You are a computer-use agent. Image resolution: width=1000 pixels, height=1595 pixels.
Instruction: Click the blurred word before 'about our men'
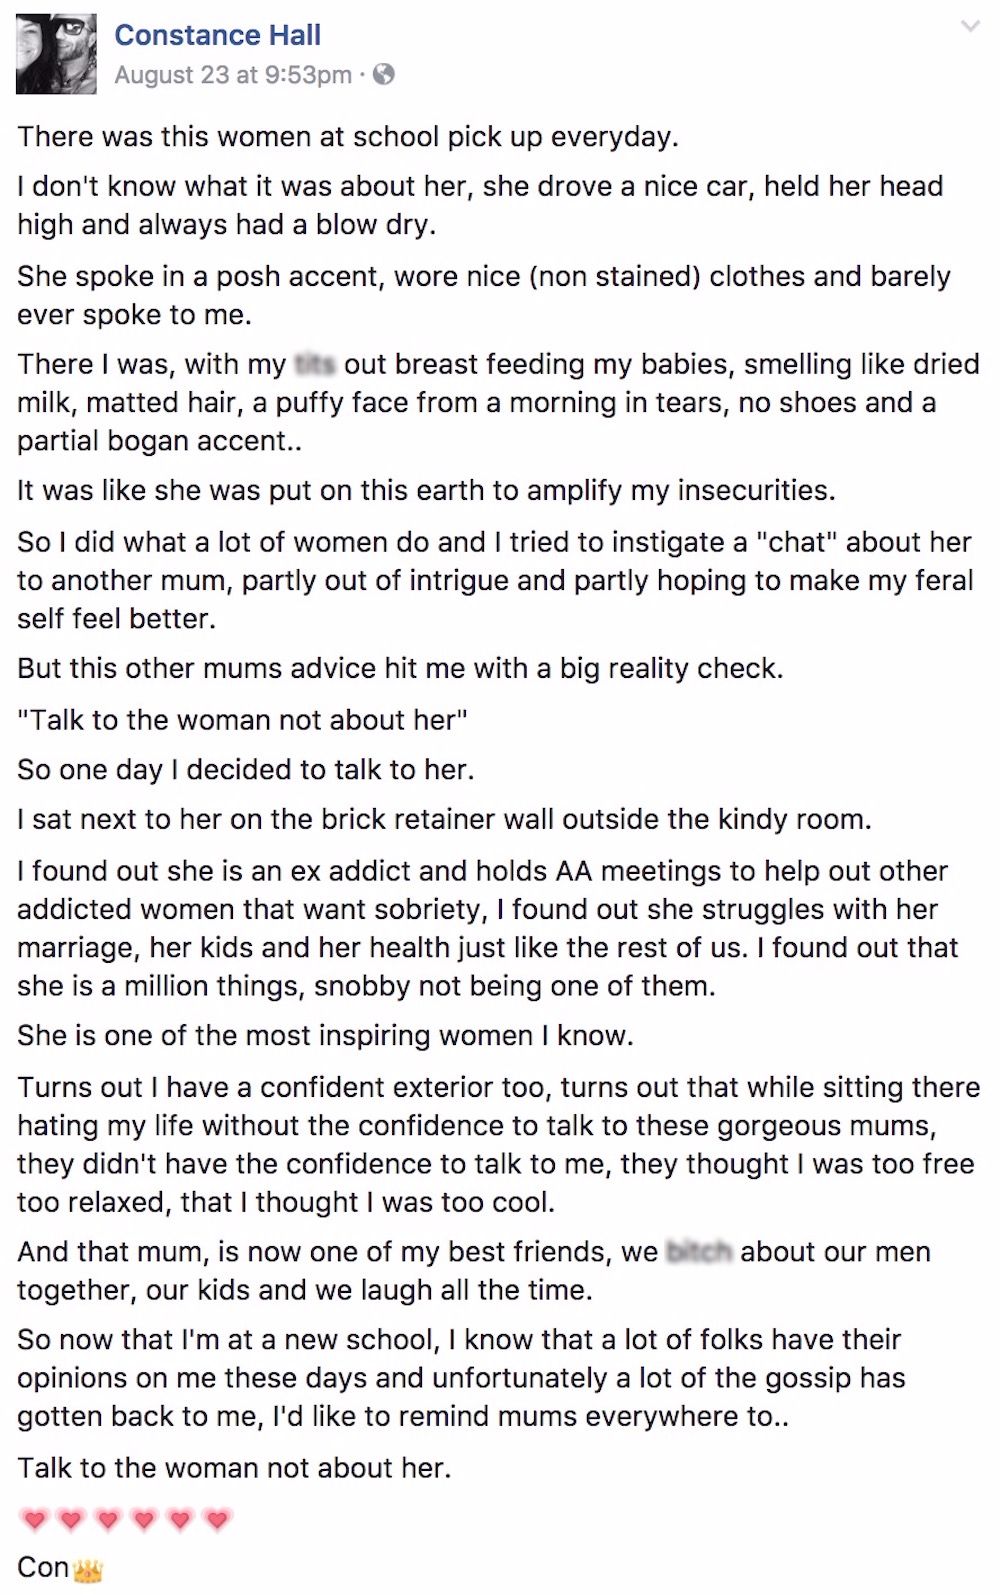699,1252
